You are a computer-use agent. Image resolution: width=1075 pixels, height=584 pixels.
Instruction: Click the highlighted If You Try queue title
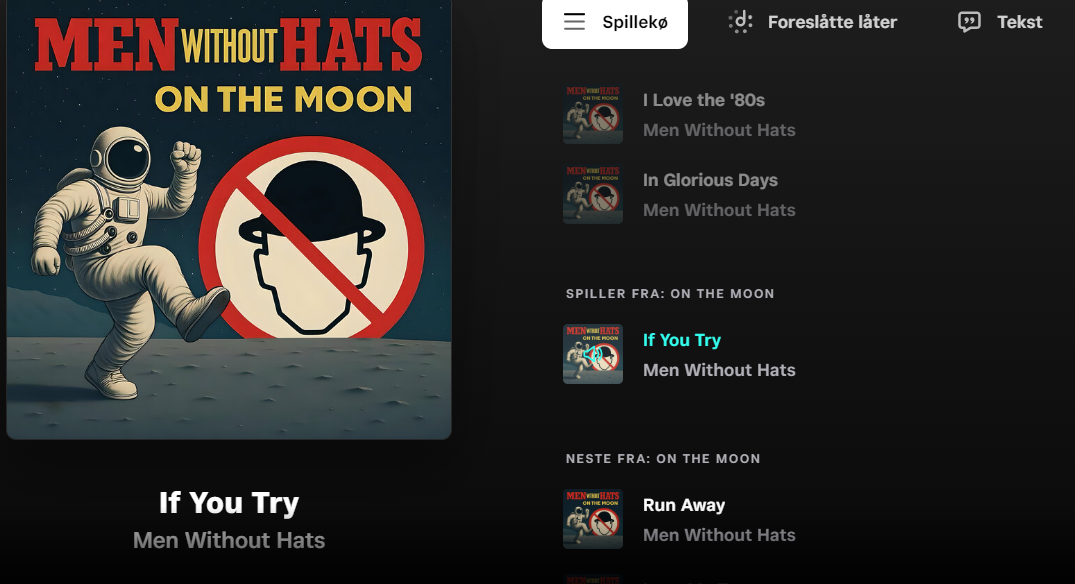click(681, 340)
